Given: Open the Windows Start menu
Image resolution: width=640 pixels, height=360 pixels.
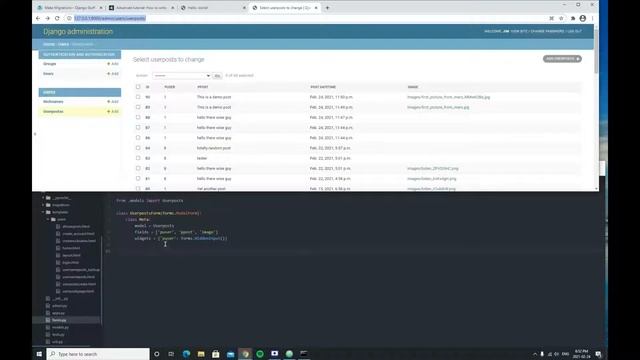Looking at the screenshot, I should coord(39,354).
